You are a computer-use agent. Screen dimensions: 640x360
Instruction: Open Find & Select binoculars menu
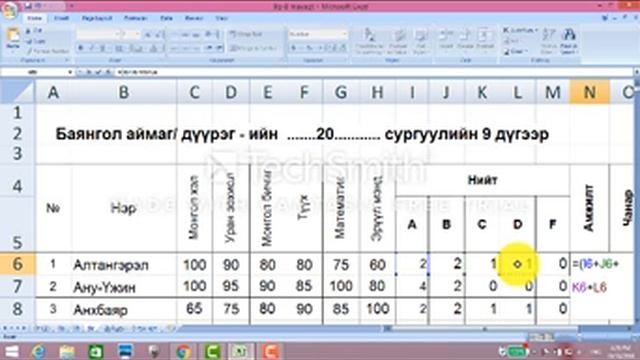click(x=569, y=41)
